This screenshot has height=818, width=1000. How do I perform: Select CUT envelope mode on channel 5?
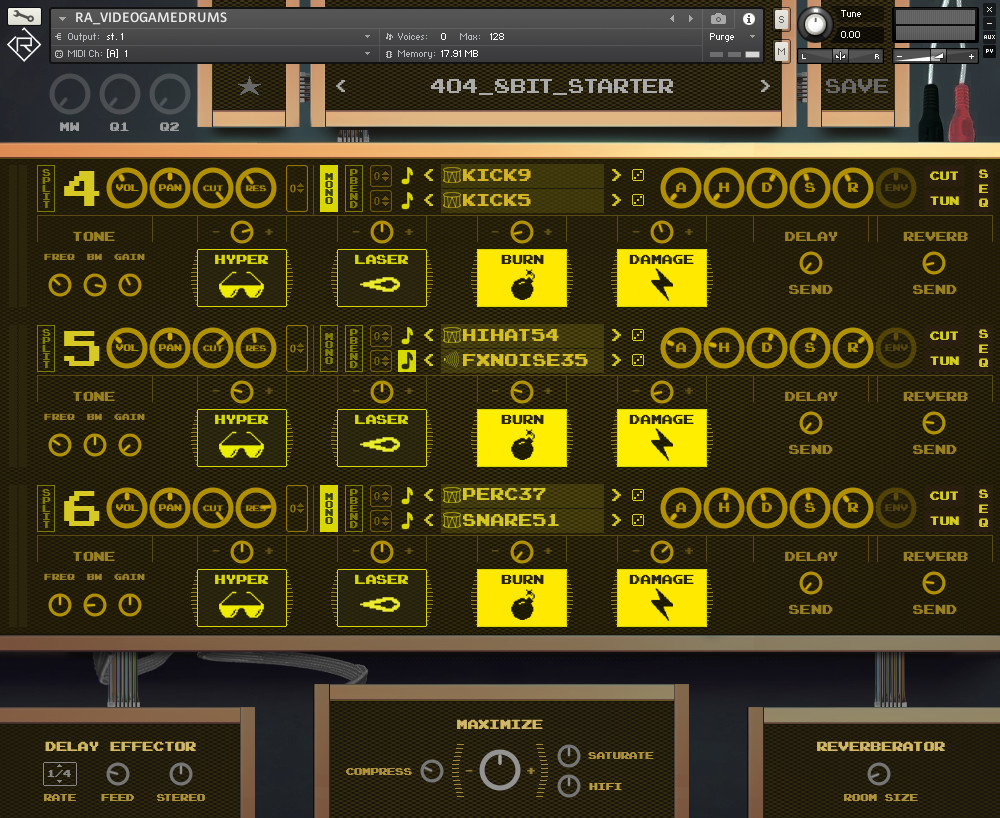(944, 335)
